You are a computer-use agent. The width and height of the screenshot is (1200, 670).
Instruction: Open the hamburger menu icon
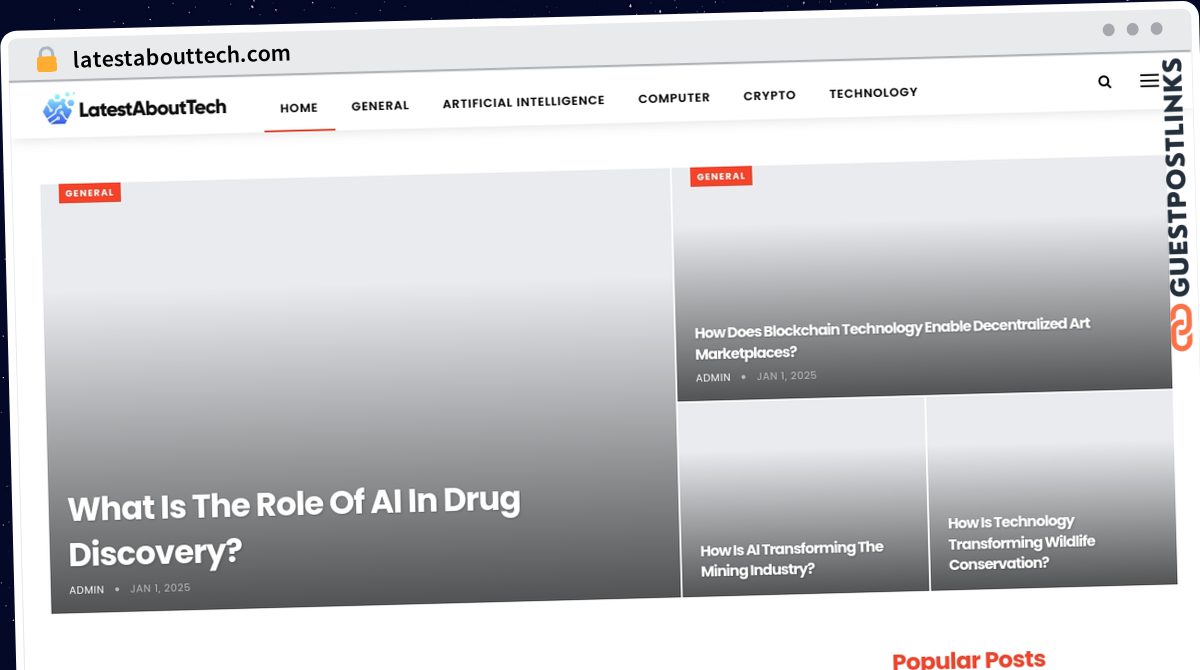click(x=1149, y=81)
